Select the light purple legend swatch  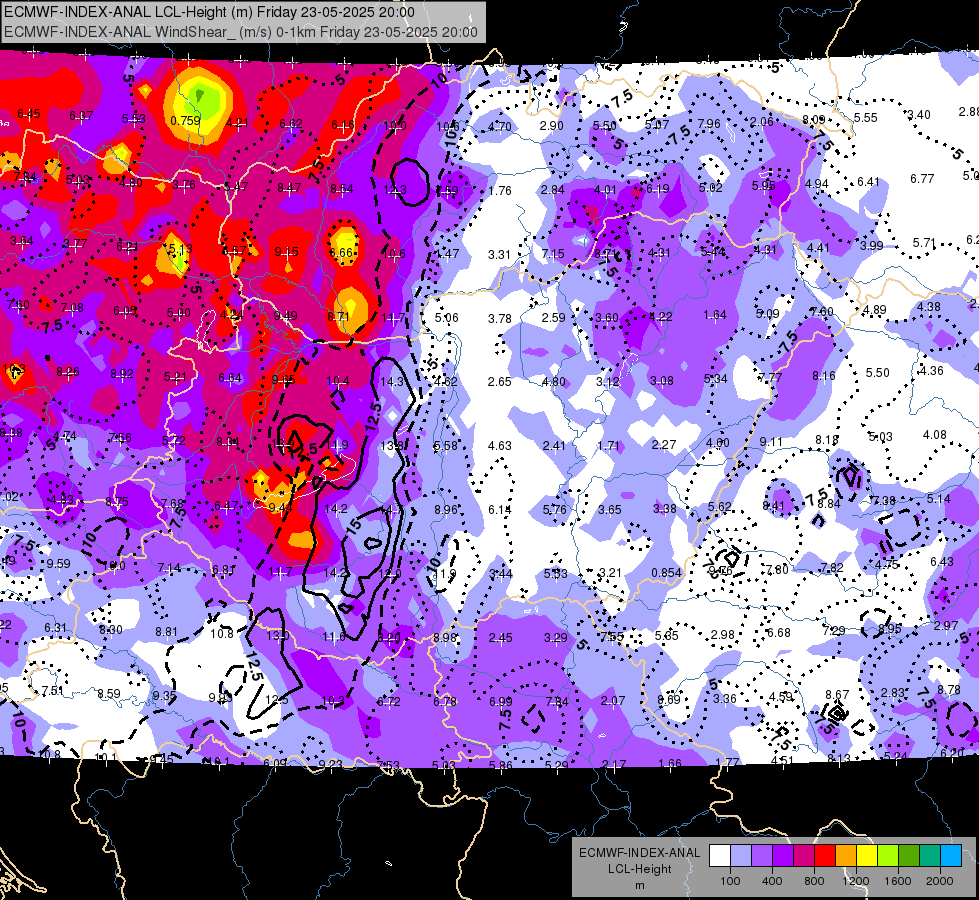tap(762, 856)
